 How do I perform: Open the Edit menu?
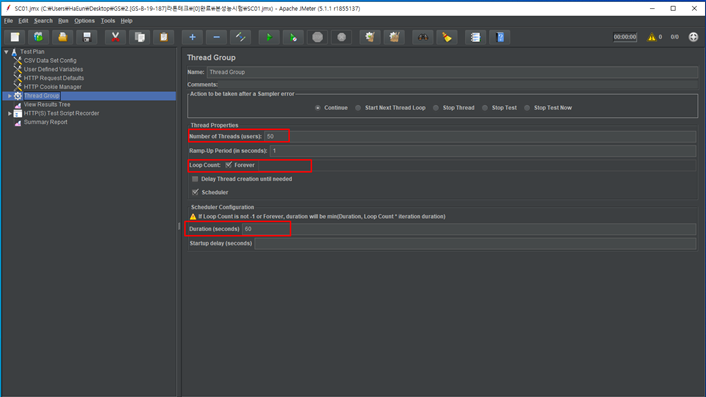[23, 21]
